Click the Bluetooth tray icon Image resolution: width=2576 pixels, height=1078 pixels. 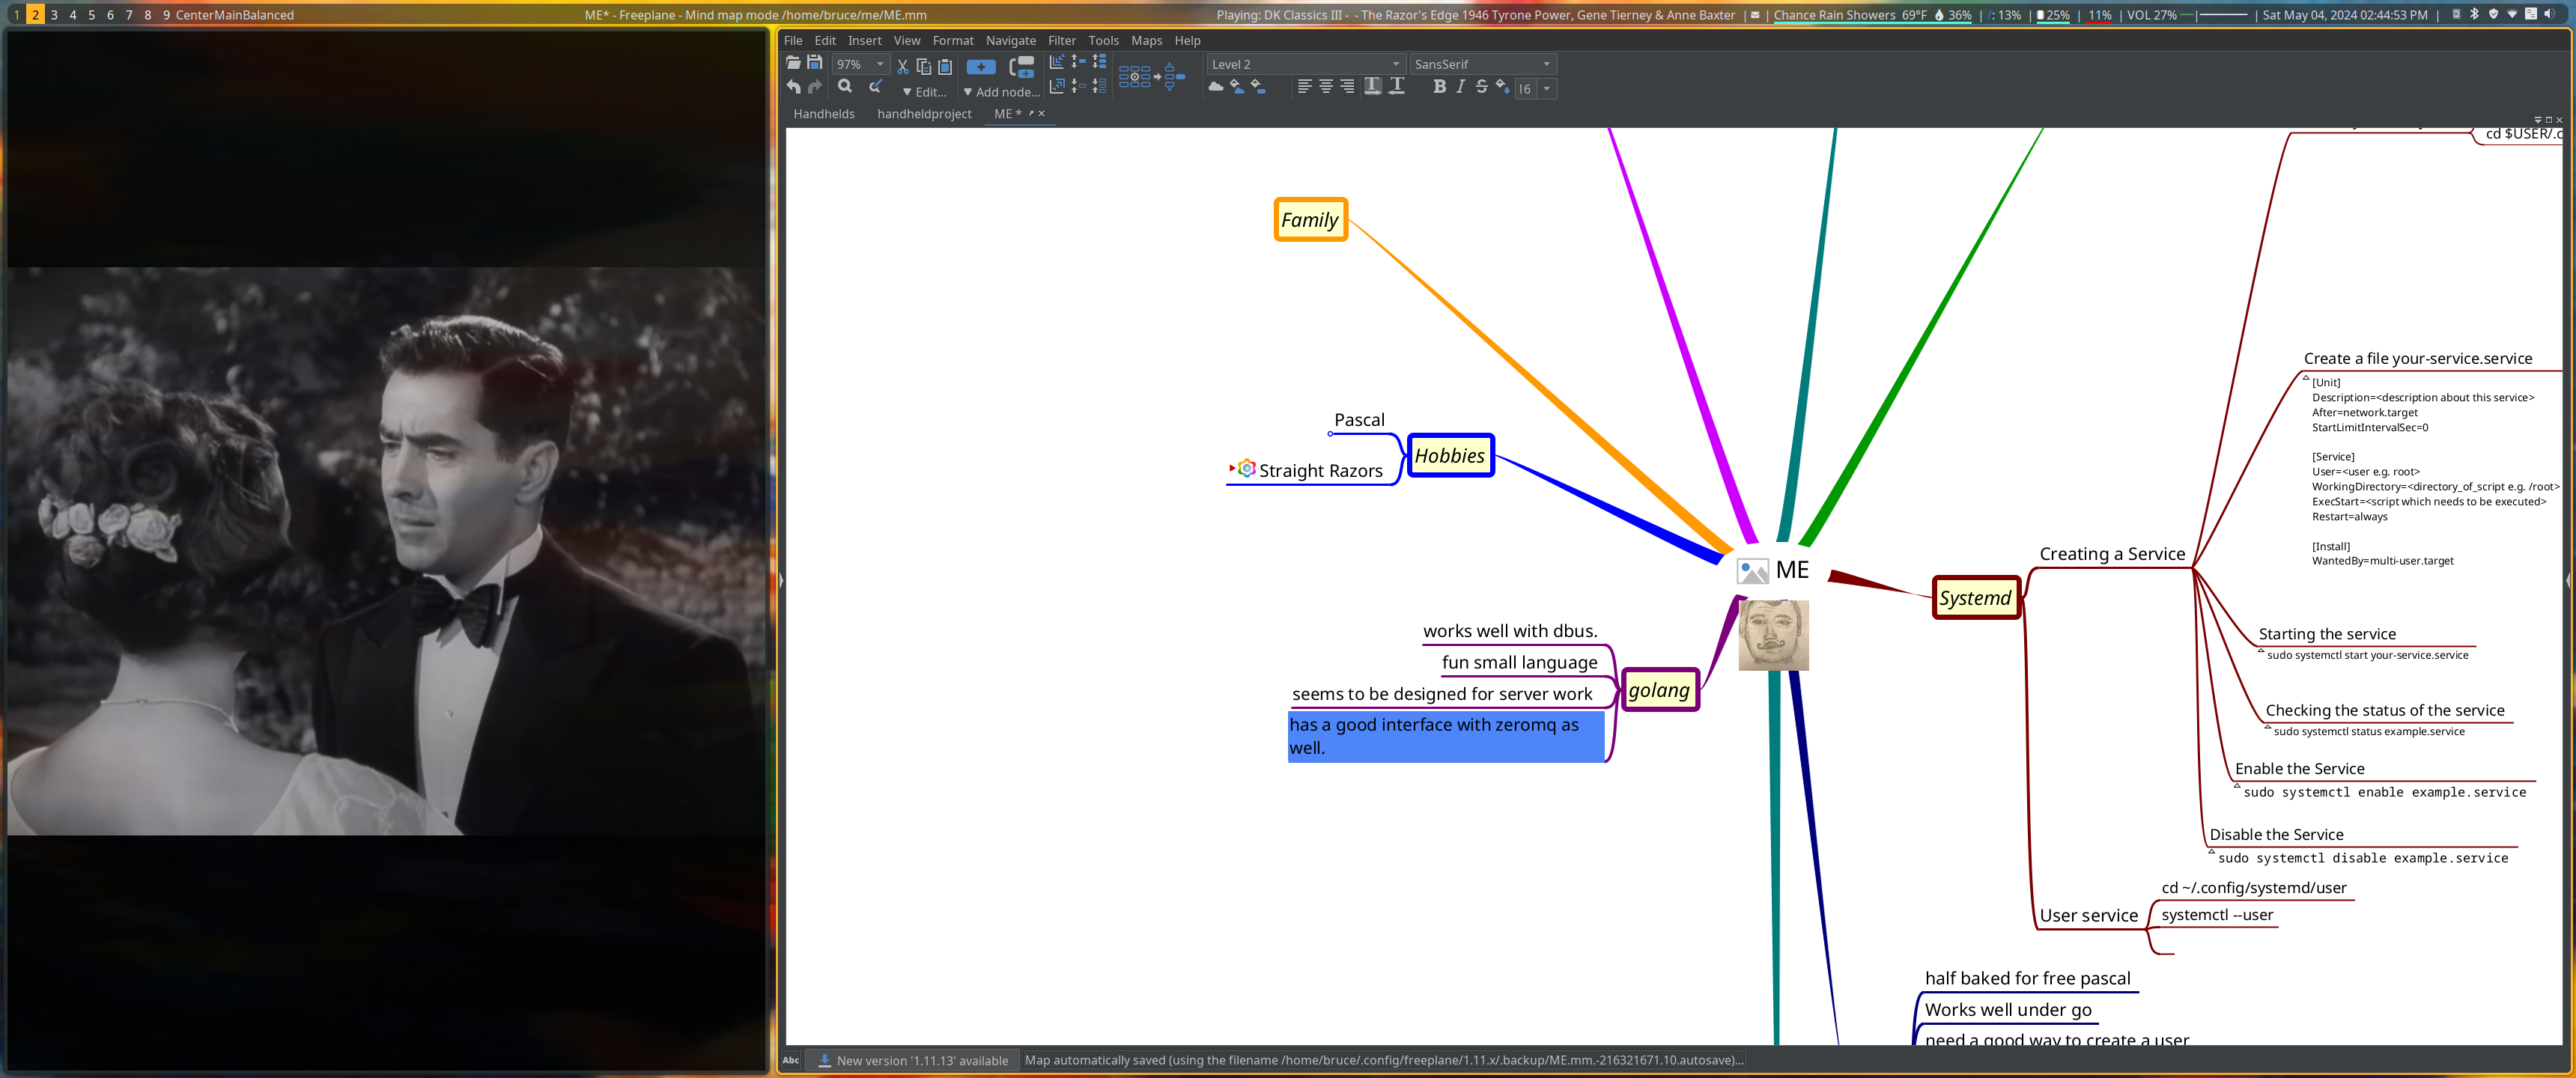point(2474,14)
